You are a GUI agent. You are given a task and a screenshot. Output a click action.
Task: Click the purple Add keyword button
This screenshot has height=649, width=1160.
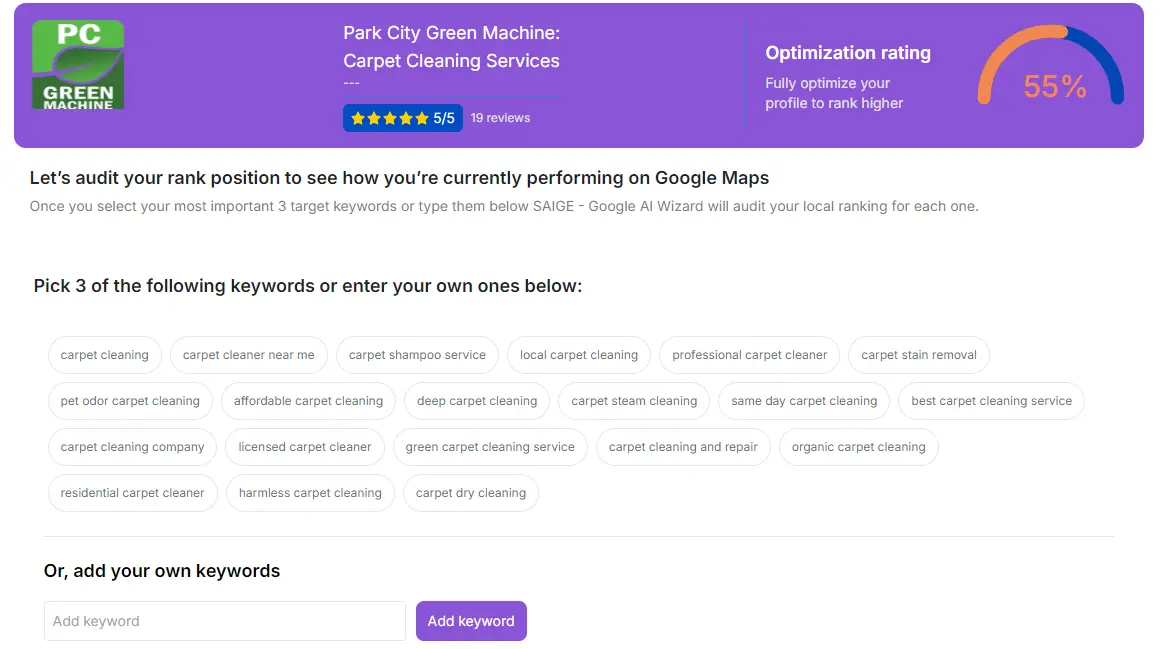pyautogui.click(x=471, y=621)
